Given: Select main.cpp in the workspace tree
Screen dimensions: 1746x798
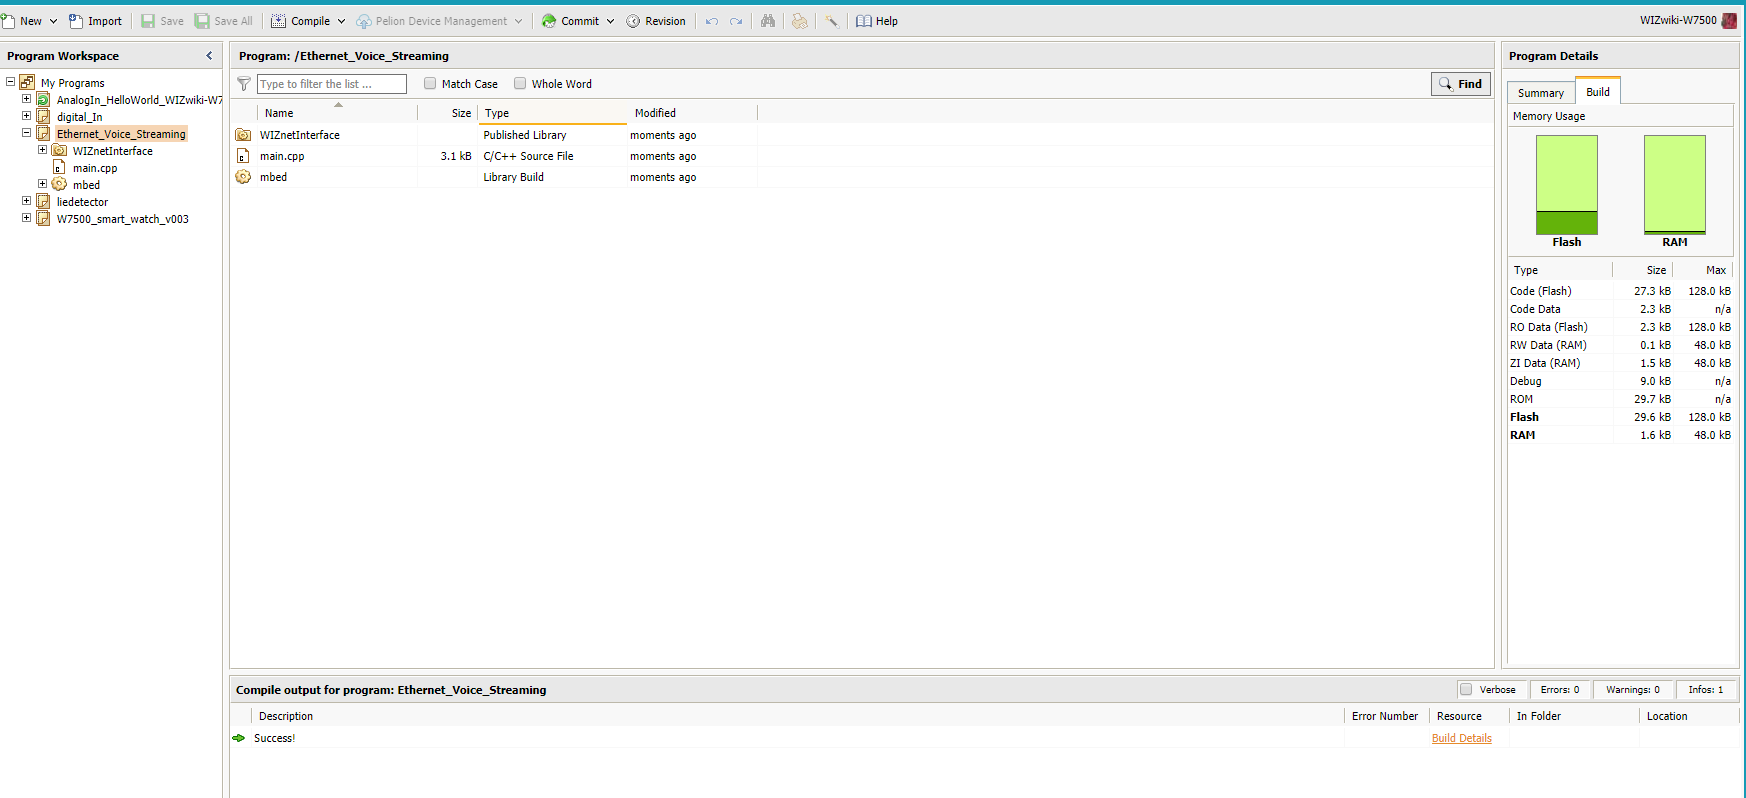Looking at the screenshot, I should 95,168.
